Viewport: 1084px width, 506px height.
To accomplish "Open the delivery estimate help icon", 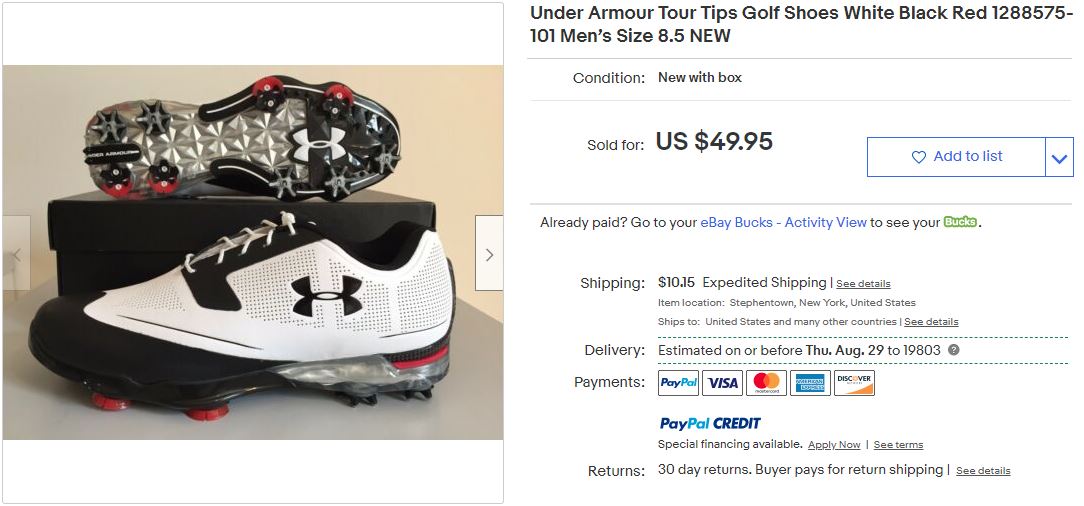I will click(x=954, y=351).
